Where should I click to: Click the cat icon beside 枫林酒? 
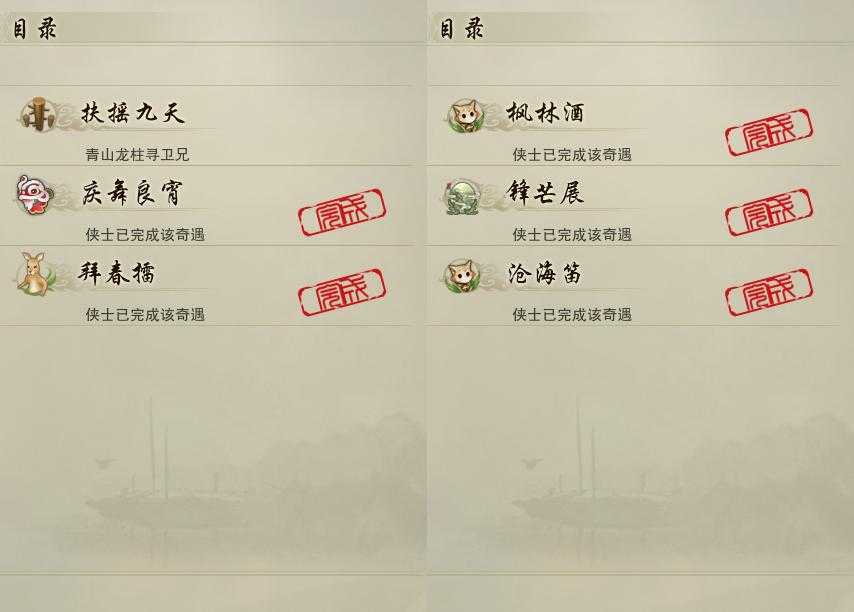pyautogui.click(x=466, y=116)
